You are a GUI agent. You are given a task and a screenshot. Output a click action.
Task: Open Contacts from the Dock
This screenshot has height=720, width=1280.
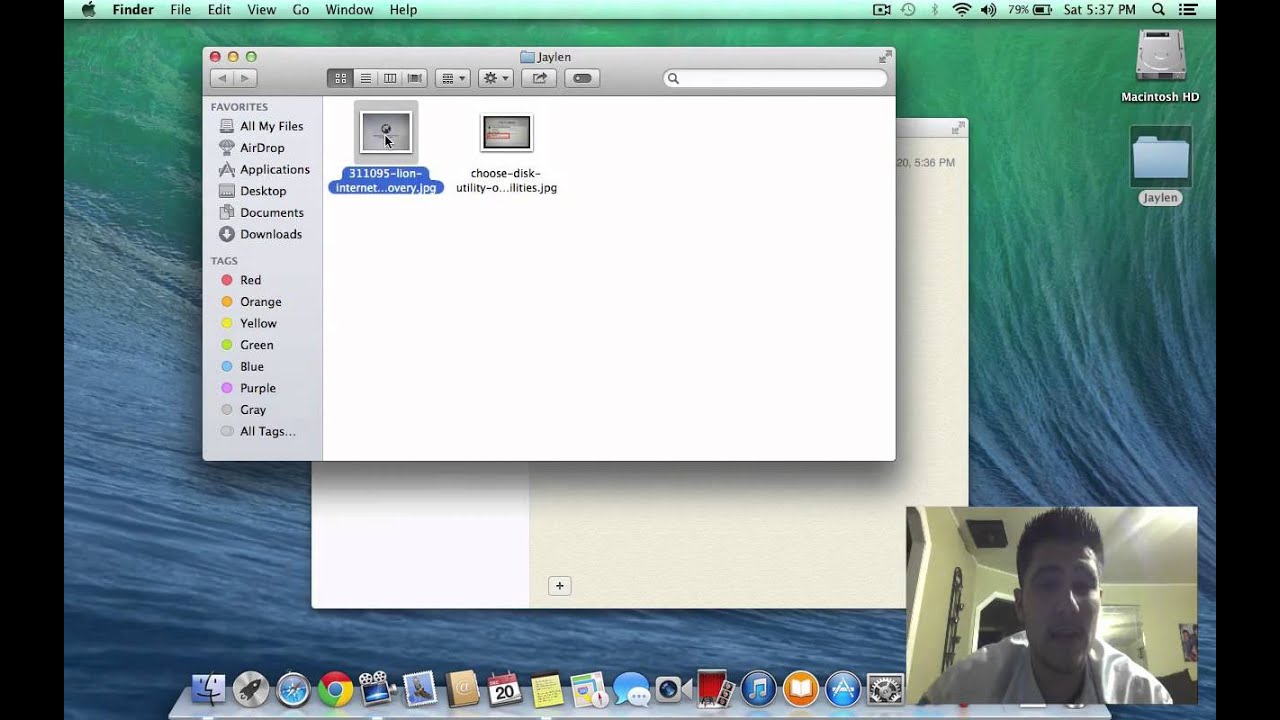pos(462,688)
